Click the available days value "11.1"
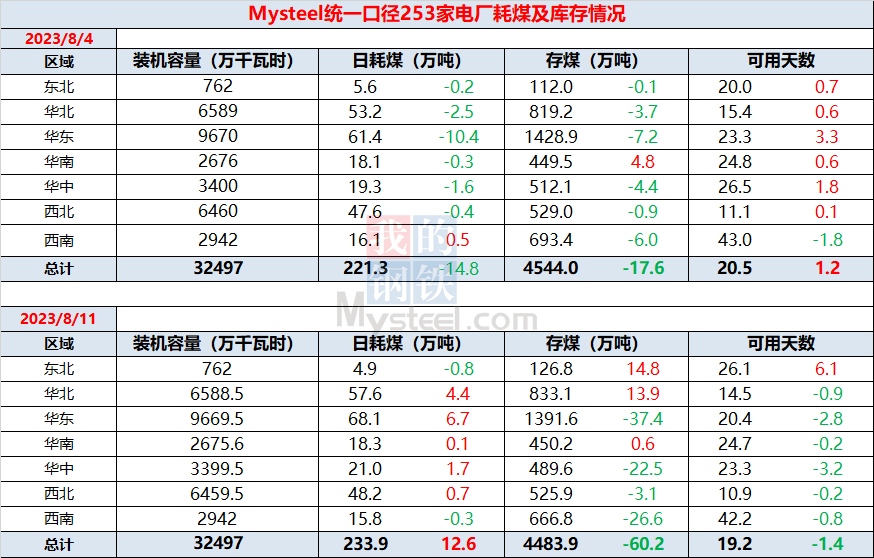The image size is (874, 558). [x=735, y=212]
